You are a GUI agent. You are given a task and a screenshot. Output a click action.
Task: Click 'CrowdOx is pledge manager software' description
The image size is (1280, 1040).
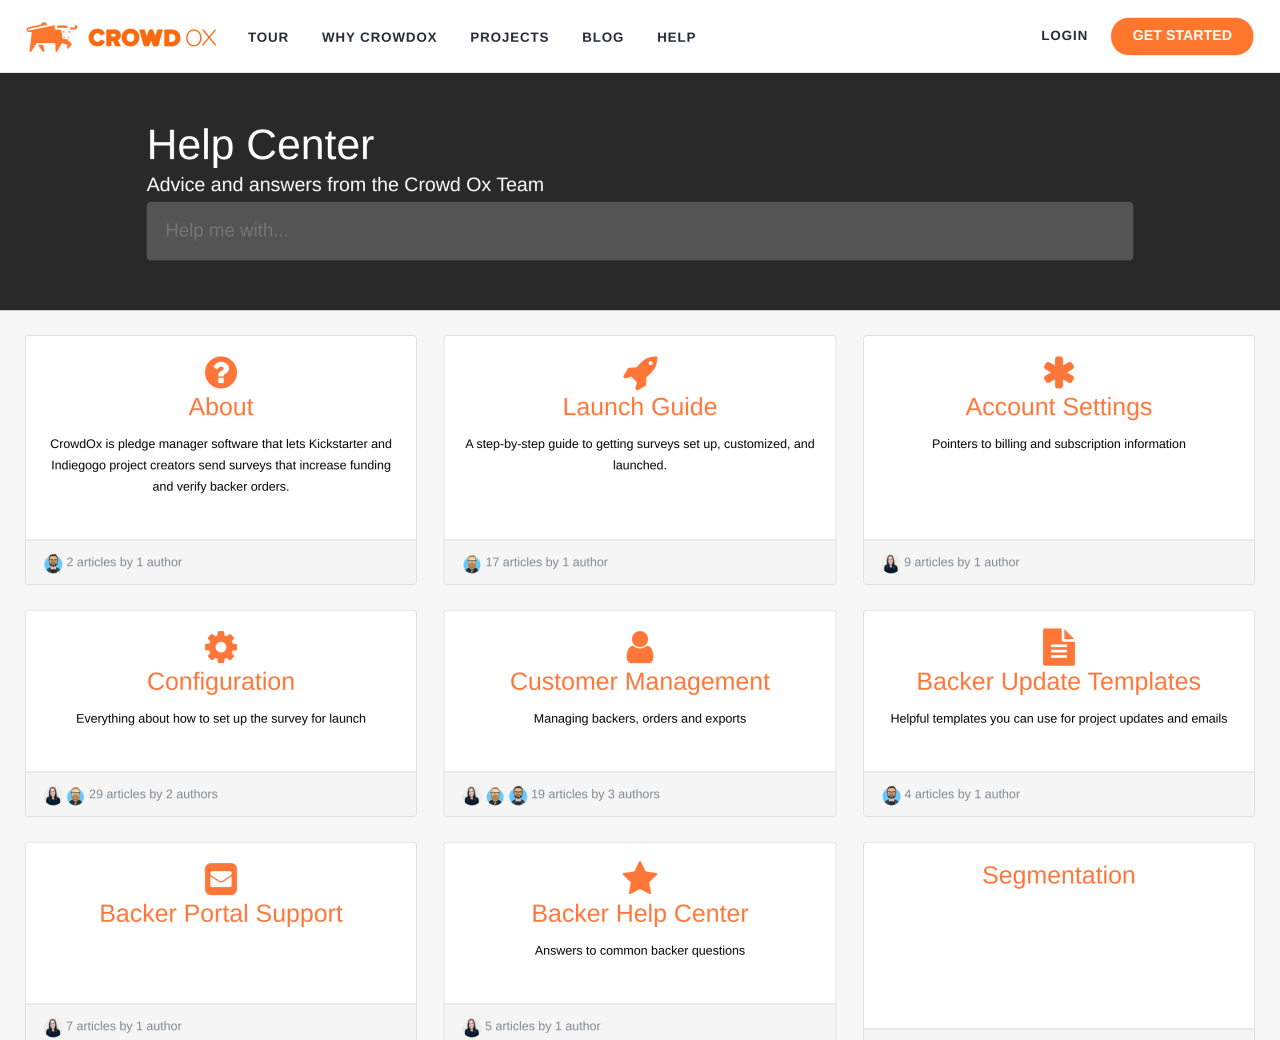221,465
